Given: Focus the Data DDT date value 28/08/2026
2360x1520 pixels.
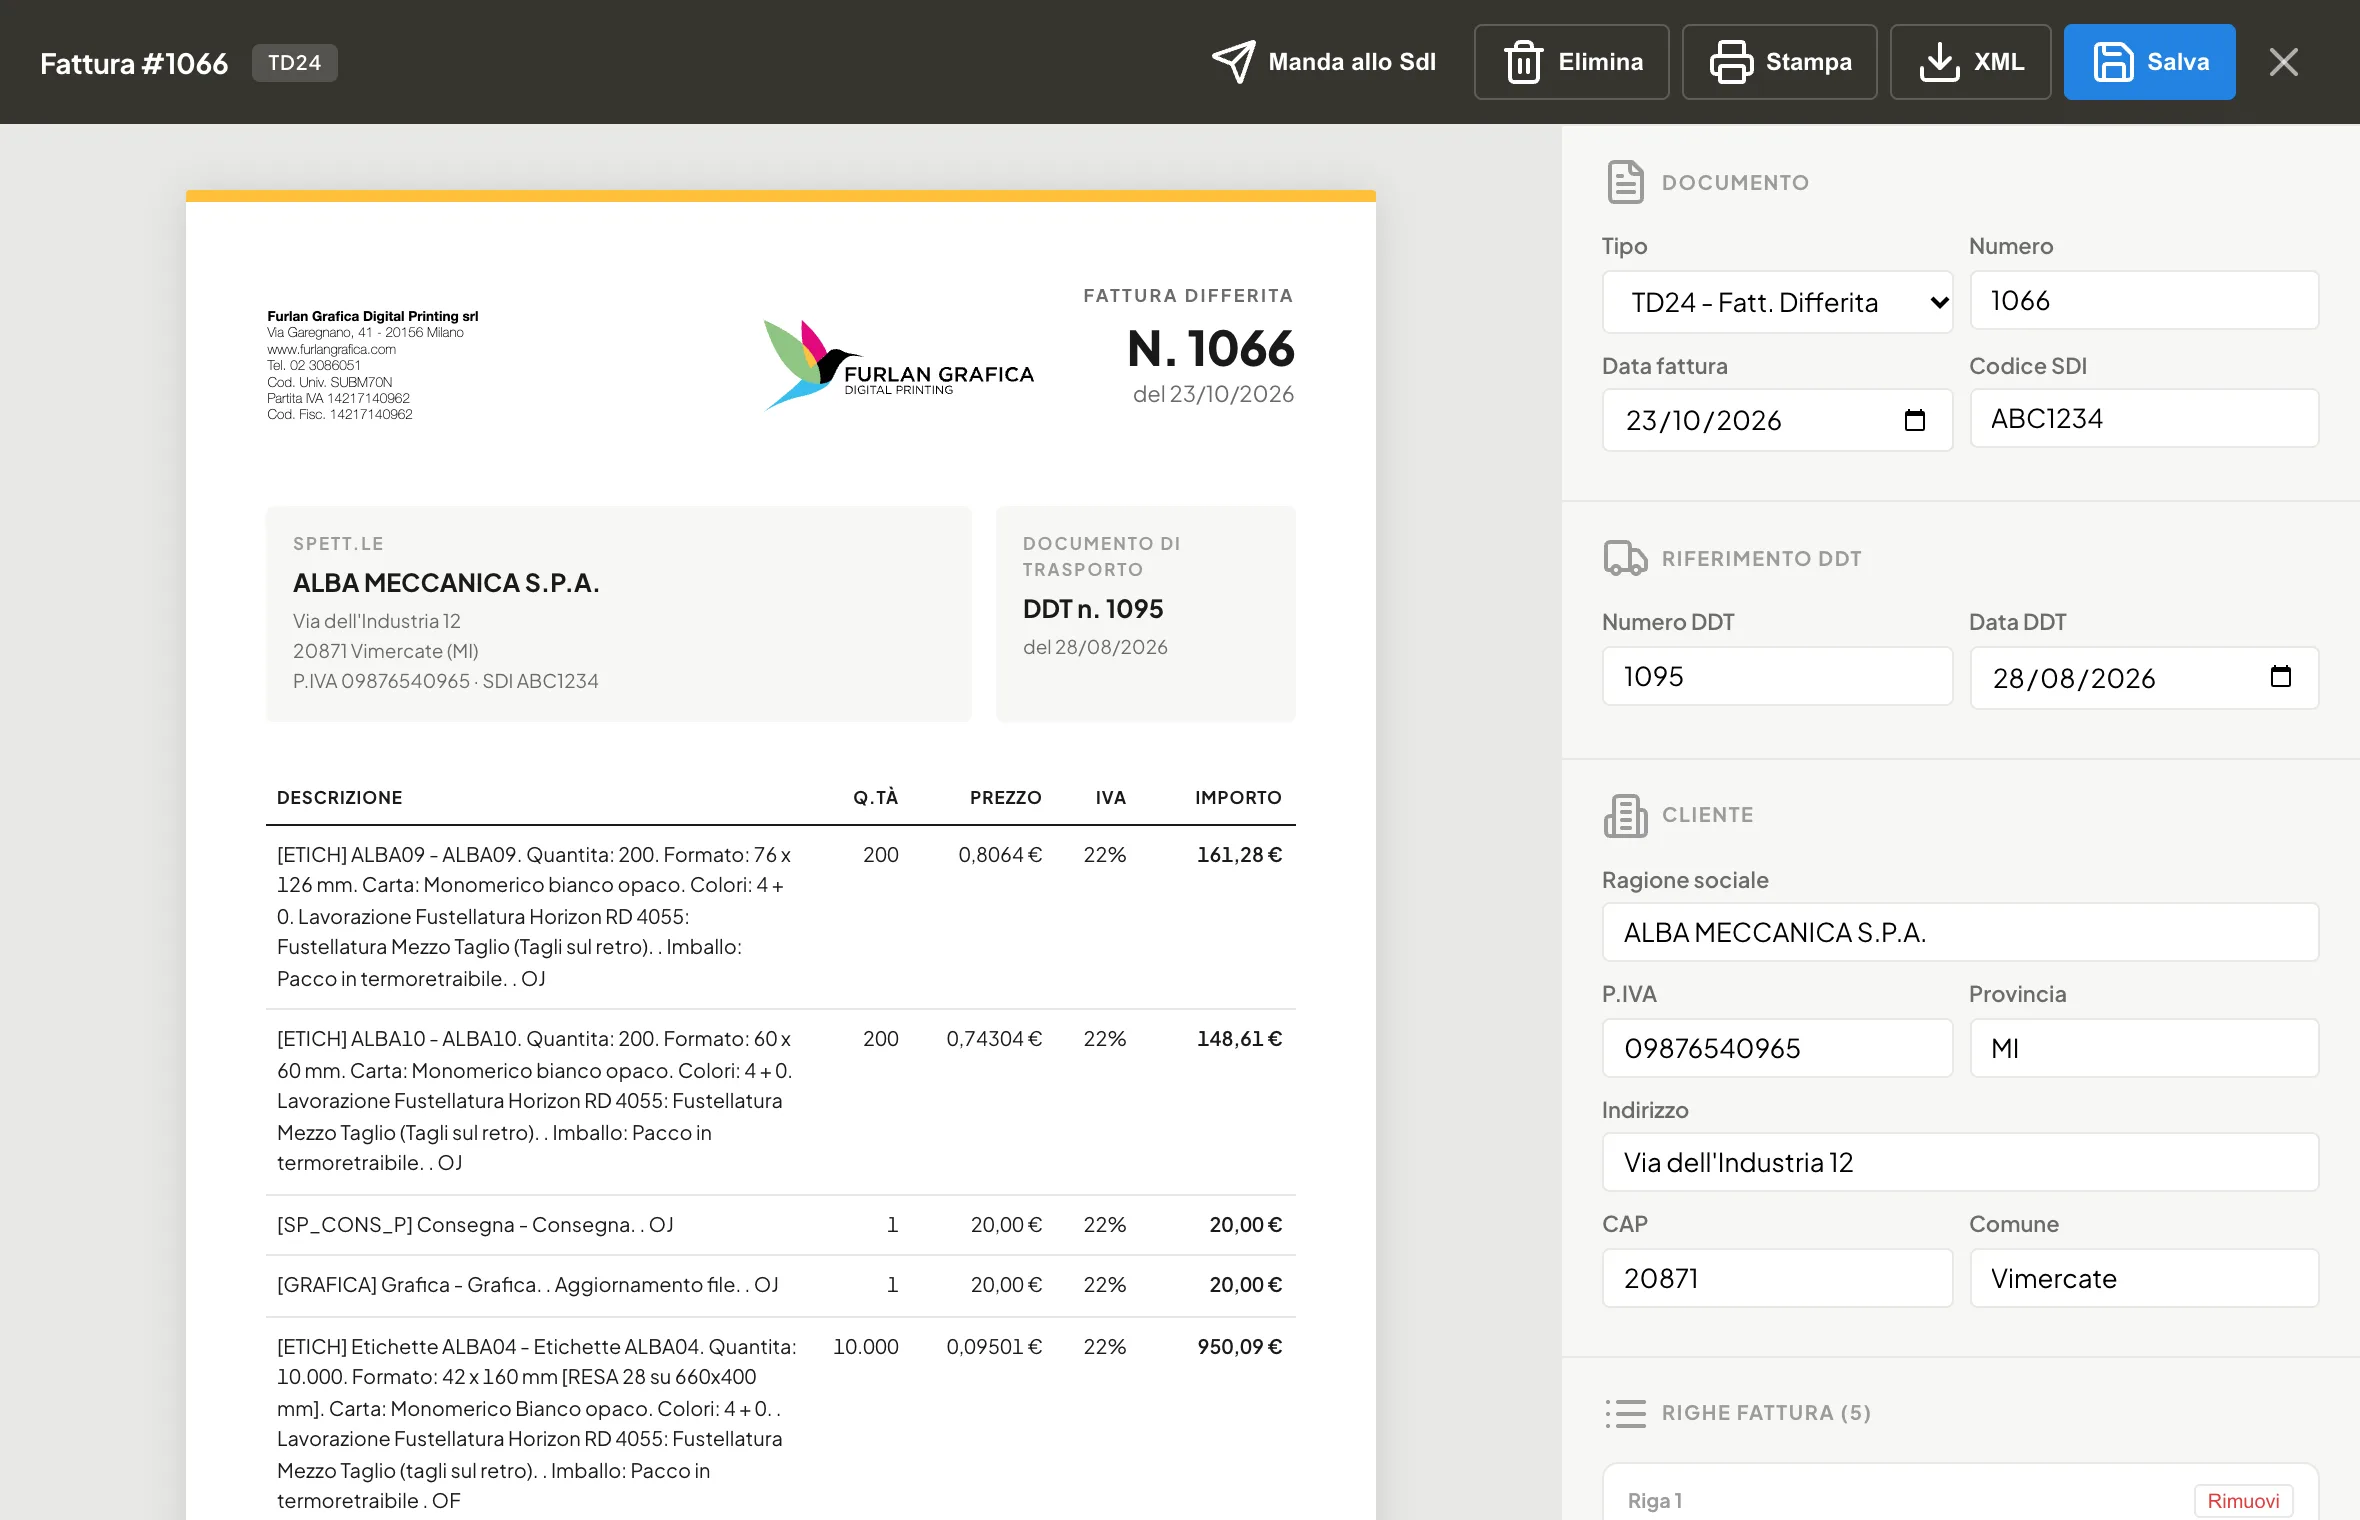Looking at the screenshot, I should [2073, 678].
